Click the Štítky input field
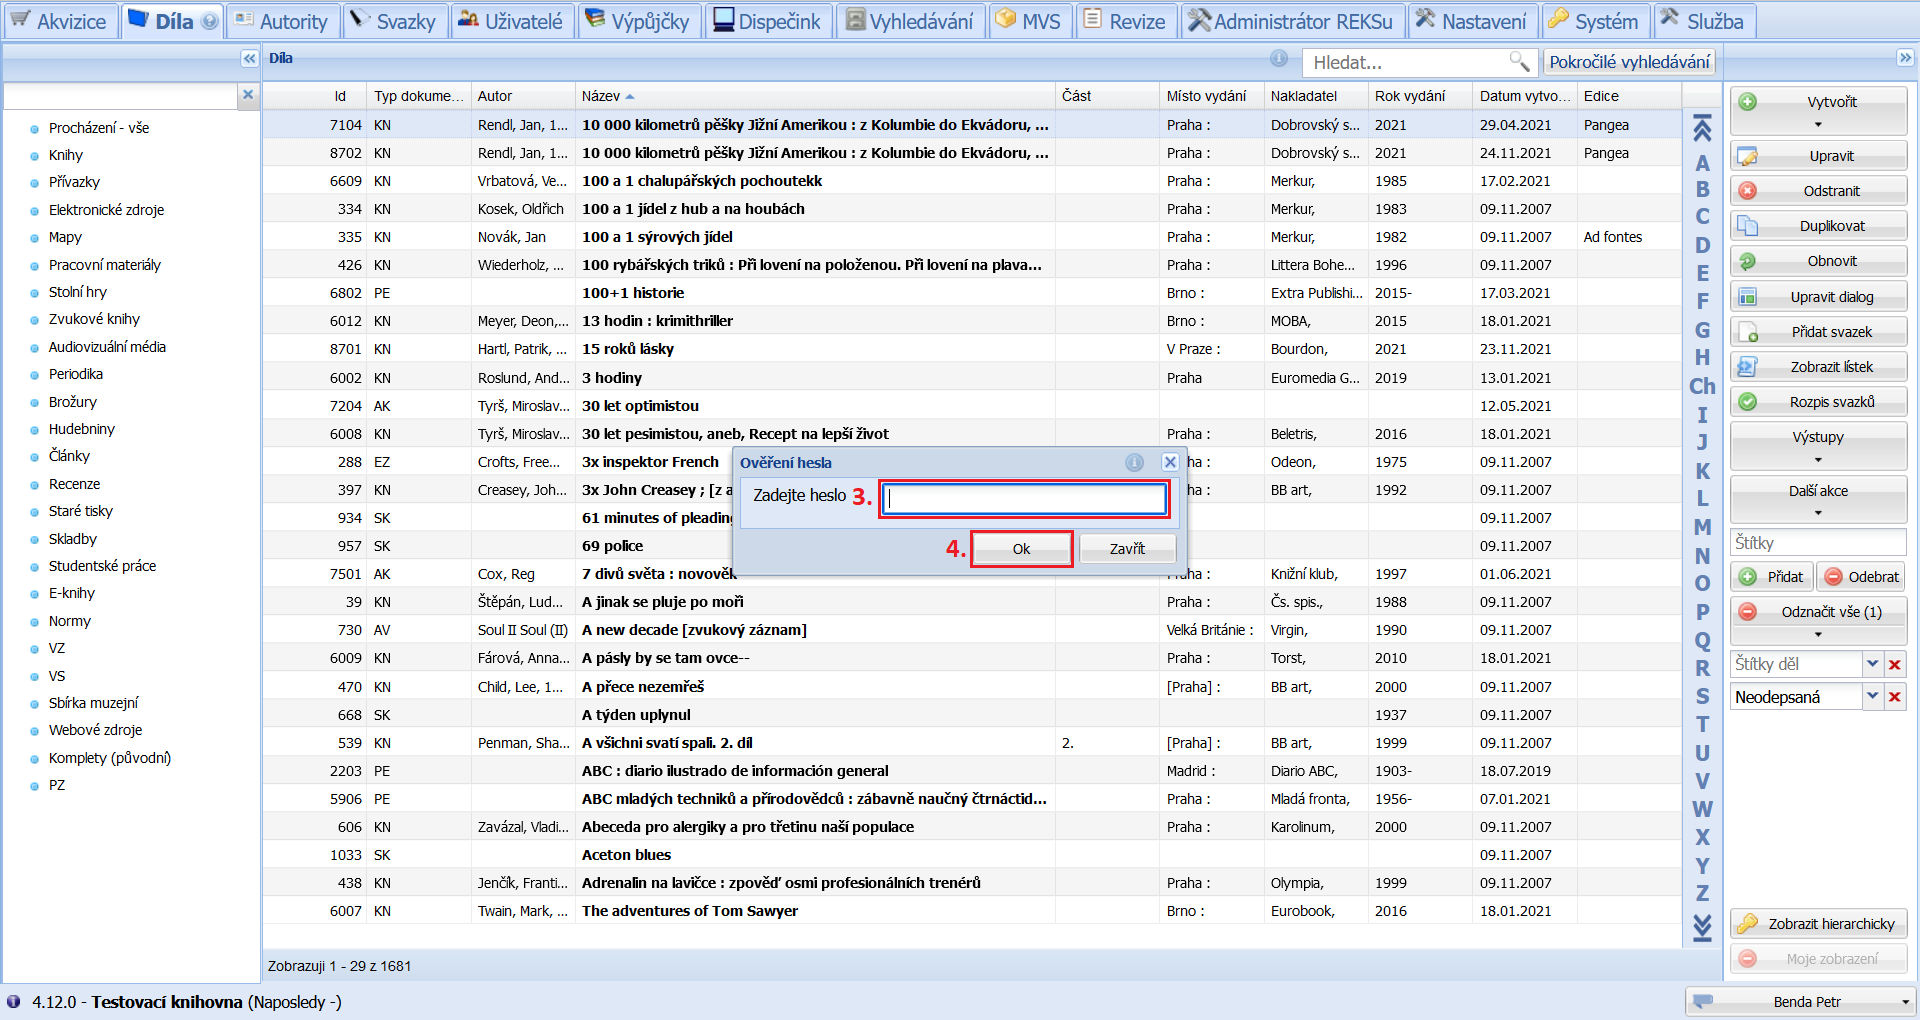 pos(1818,543)
